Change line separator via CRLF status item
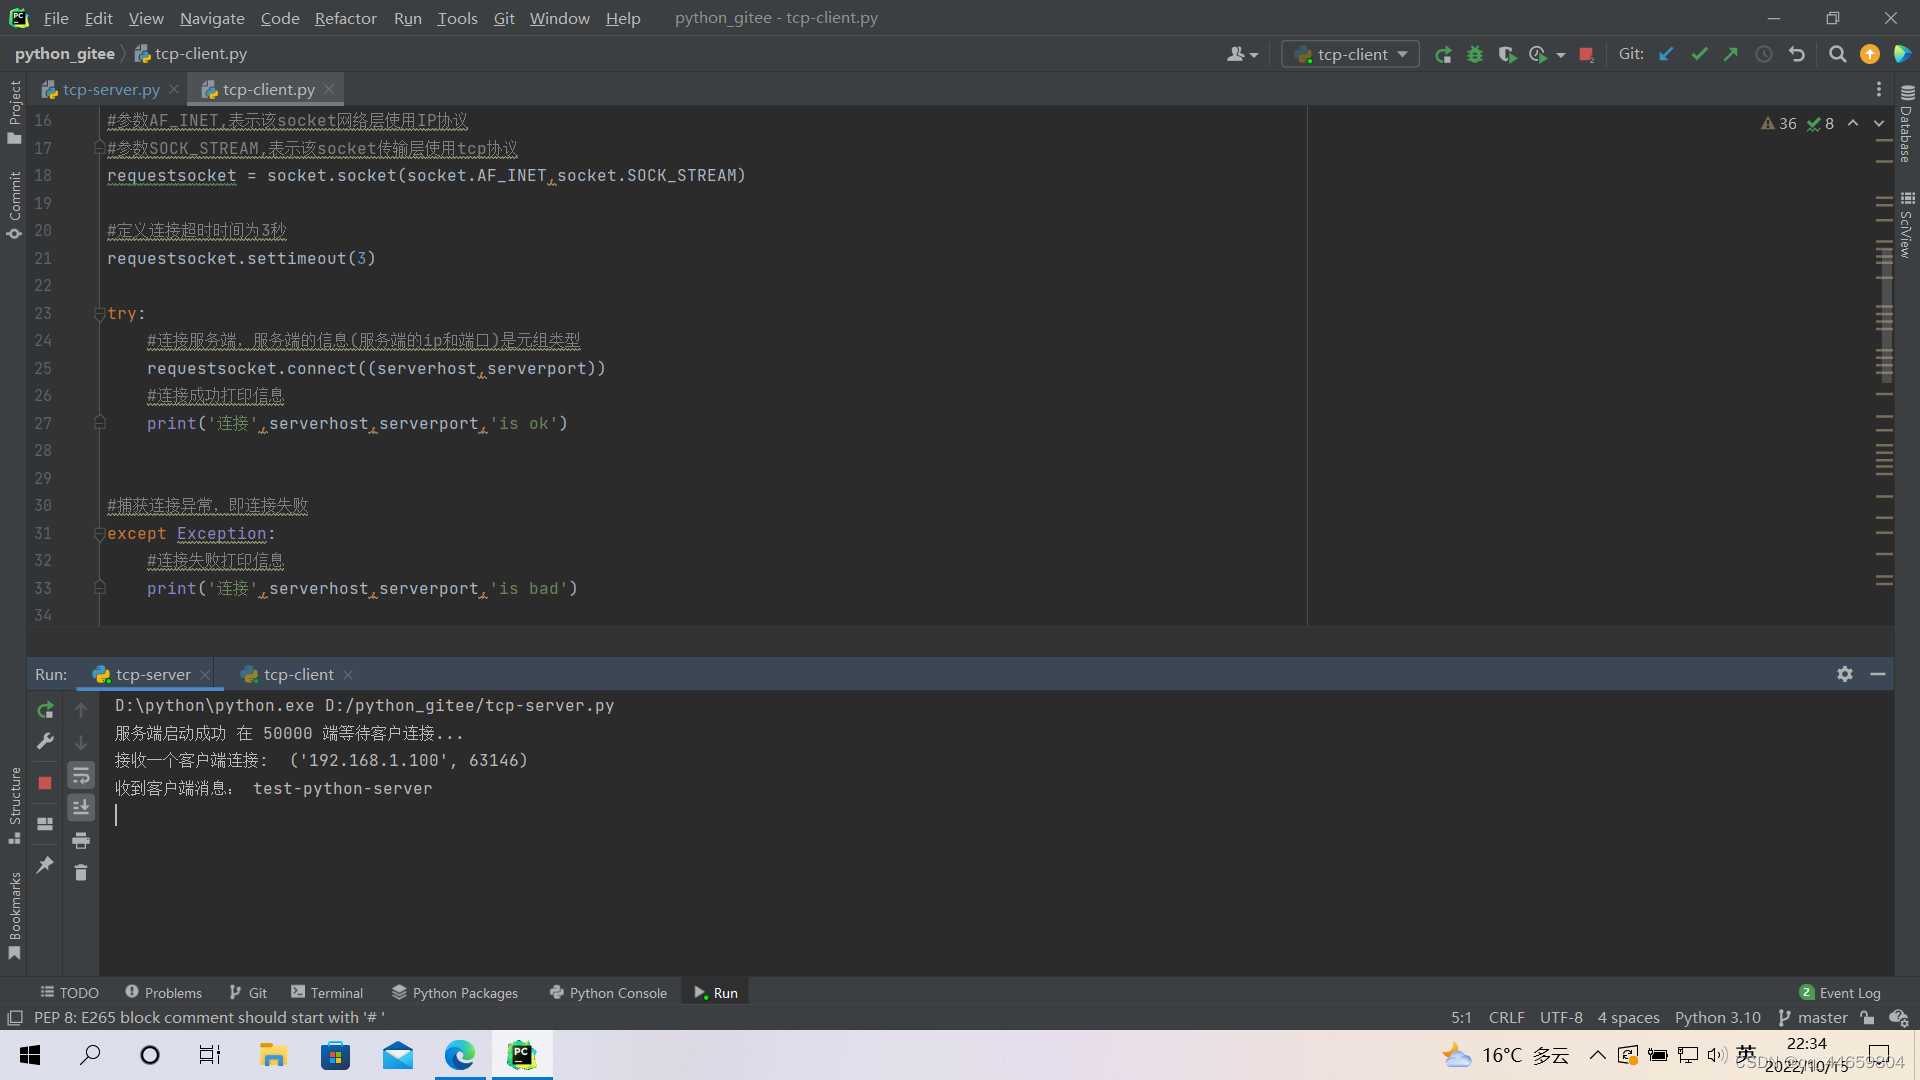This screenshot has width=1920, height=1080. (x=1507, y=1017)
